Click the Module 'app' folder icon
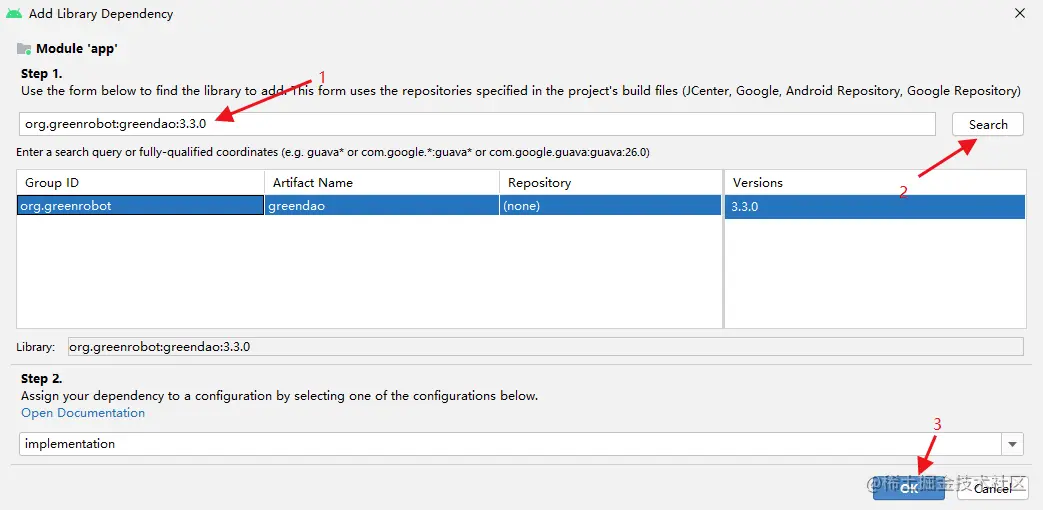This screenshot has height=510, width=1043. tap(25, 49)
